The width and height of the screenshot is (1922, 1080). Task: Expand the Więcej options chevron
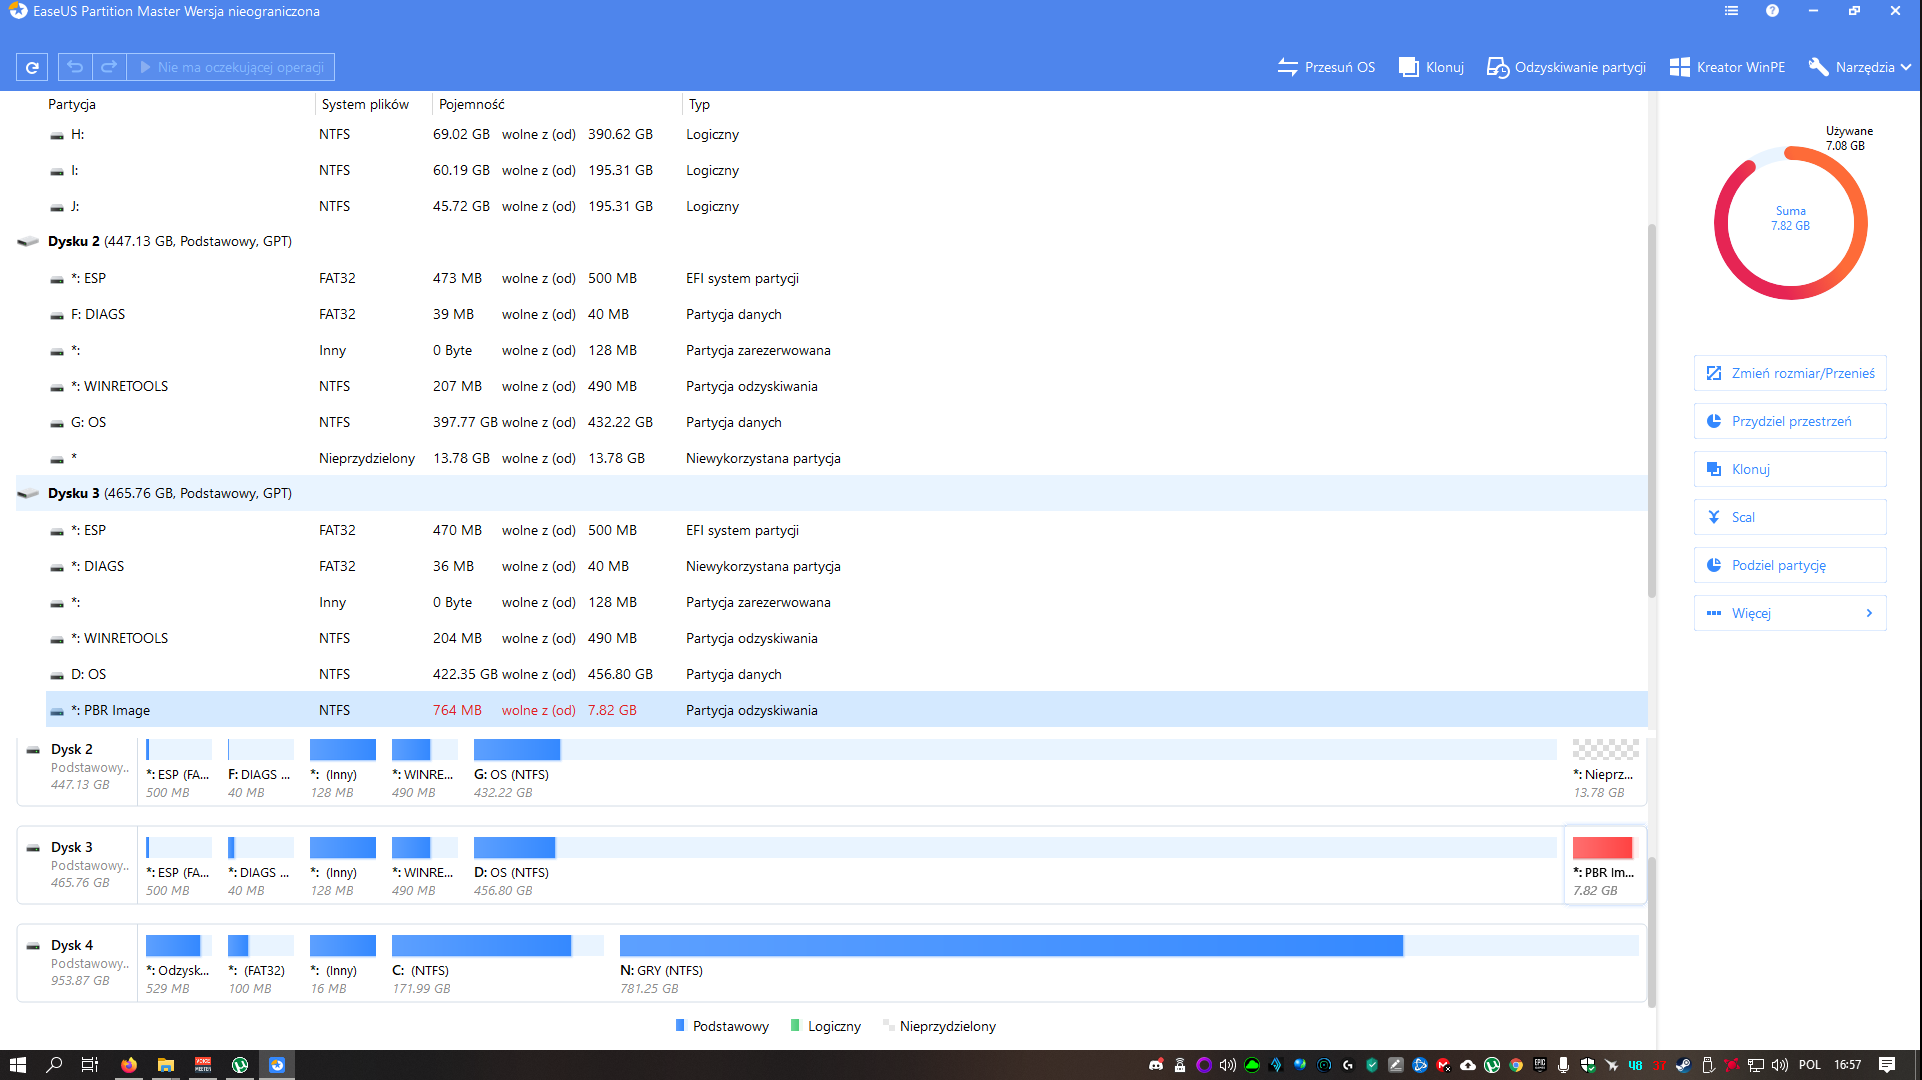[x=1868, y=613]
